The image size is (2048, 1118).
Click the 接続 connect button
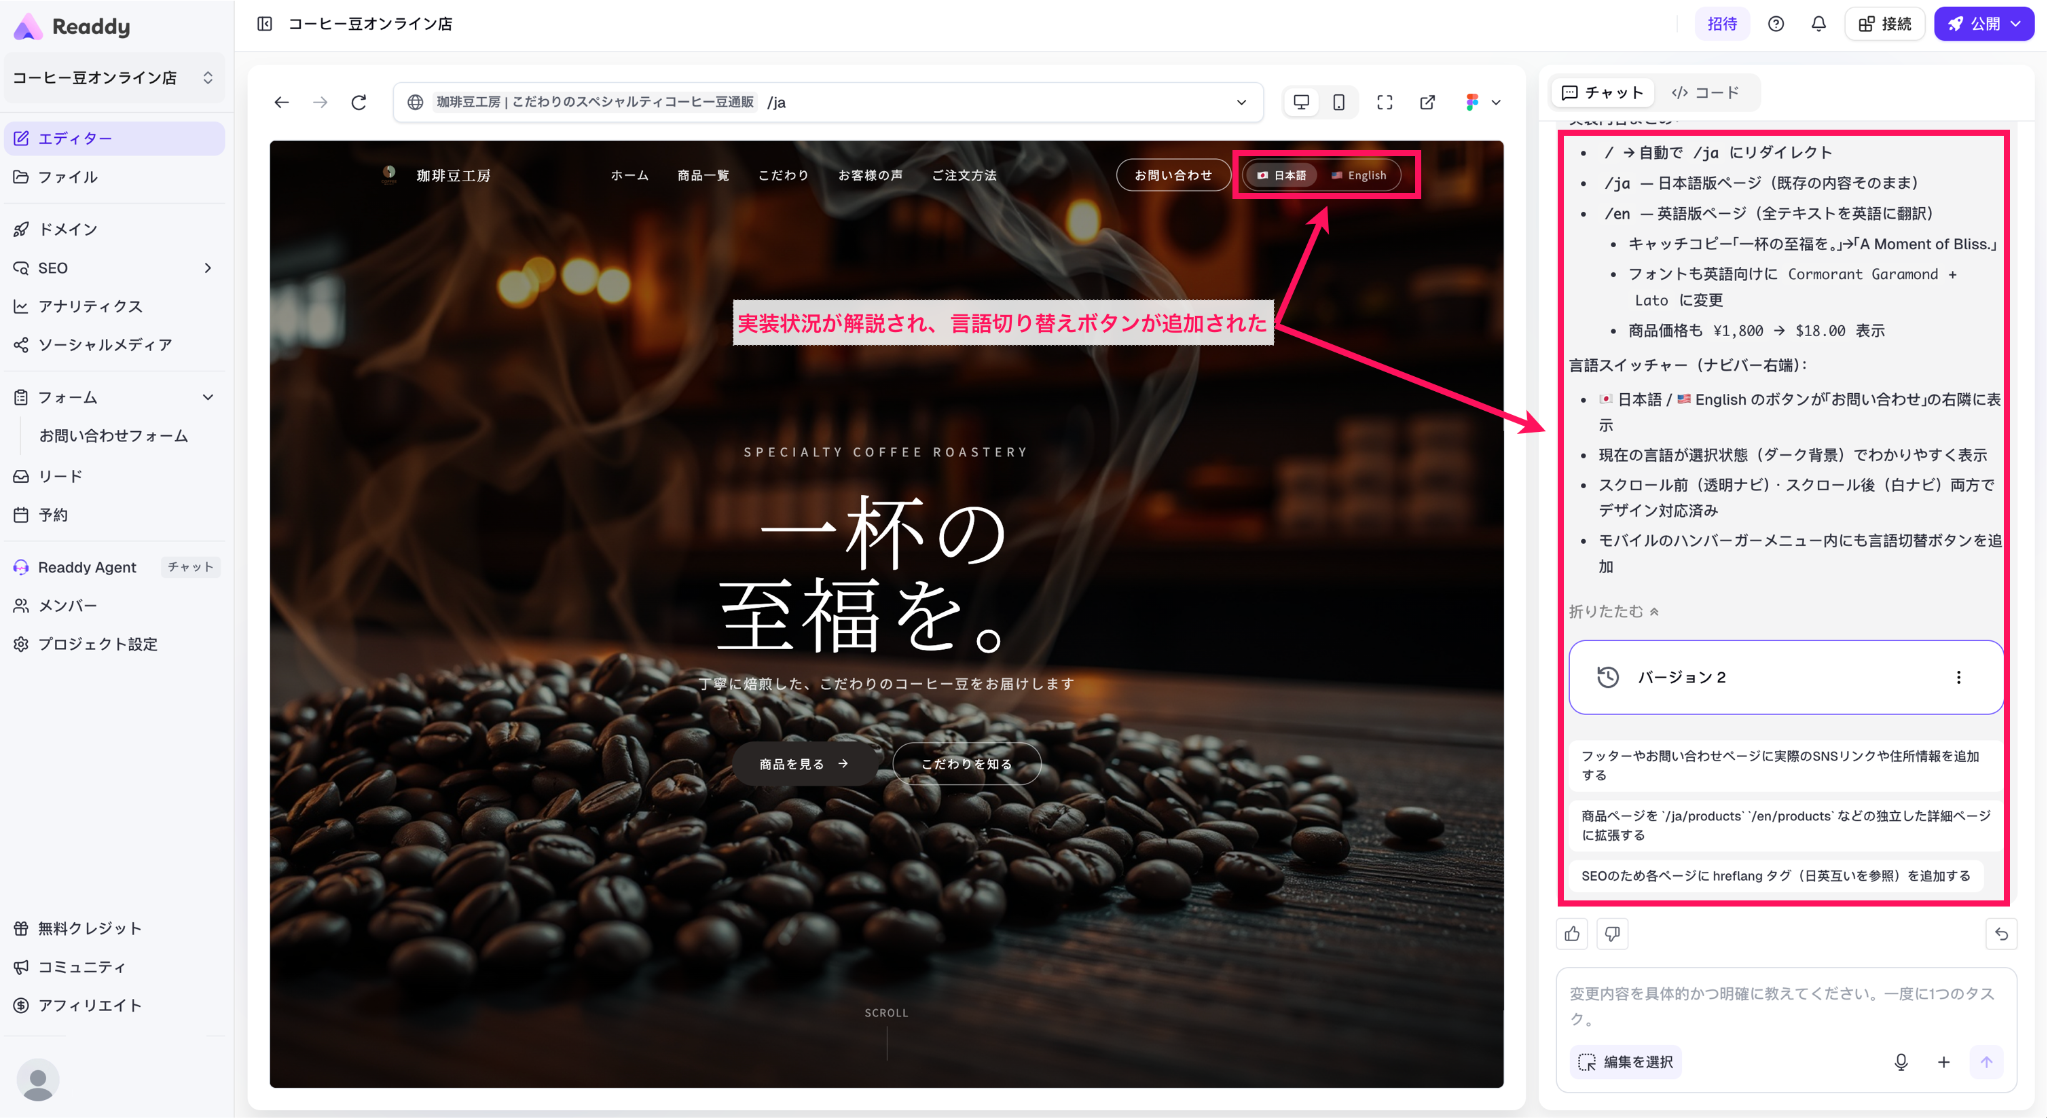tap(1885, 24)
